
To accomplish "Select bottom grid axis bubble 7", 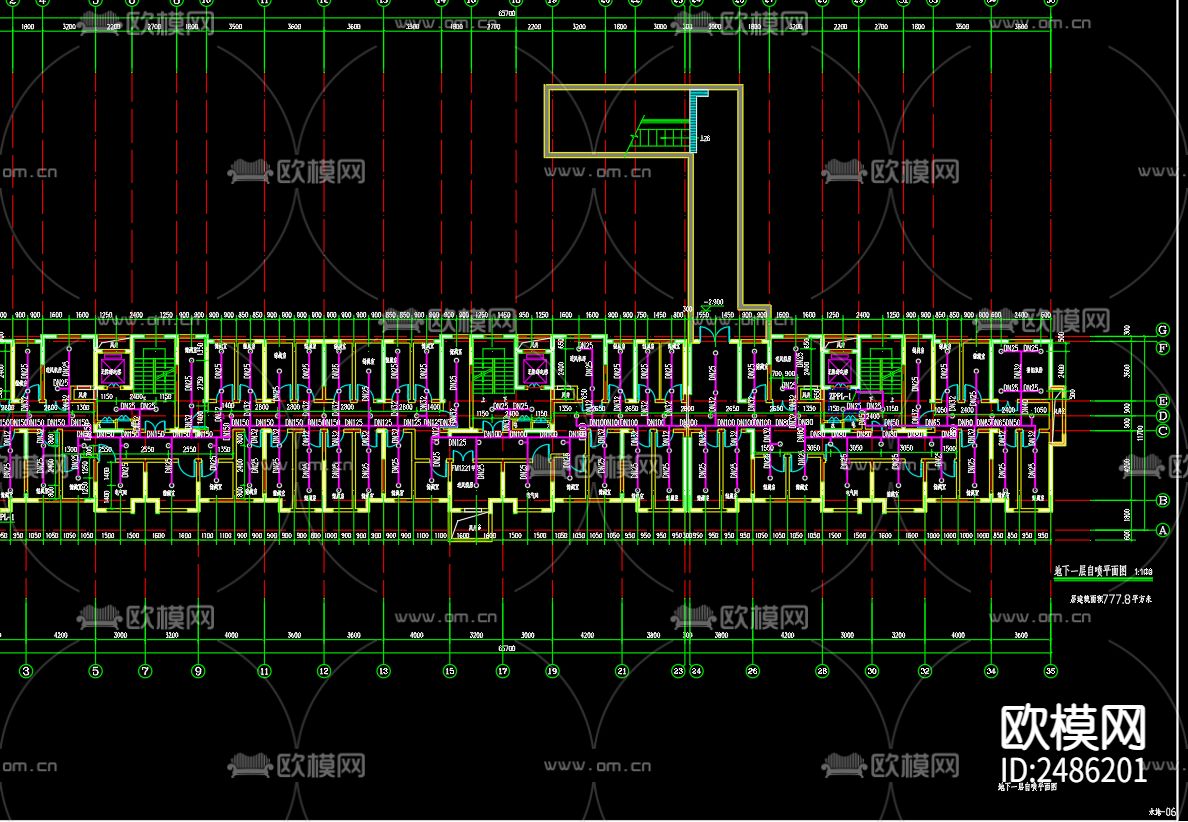I will (145, 671).
